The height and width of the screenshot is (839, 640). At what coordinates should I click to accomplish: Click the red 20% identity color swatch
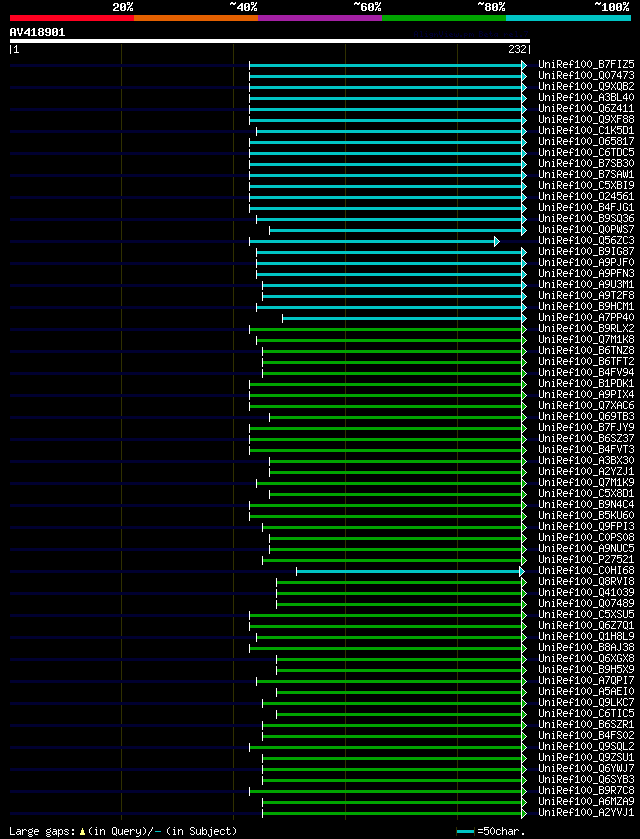click(x=72, y=18)
